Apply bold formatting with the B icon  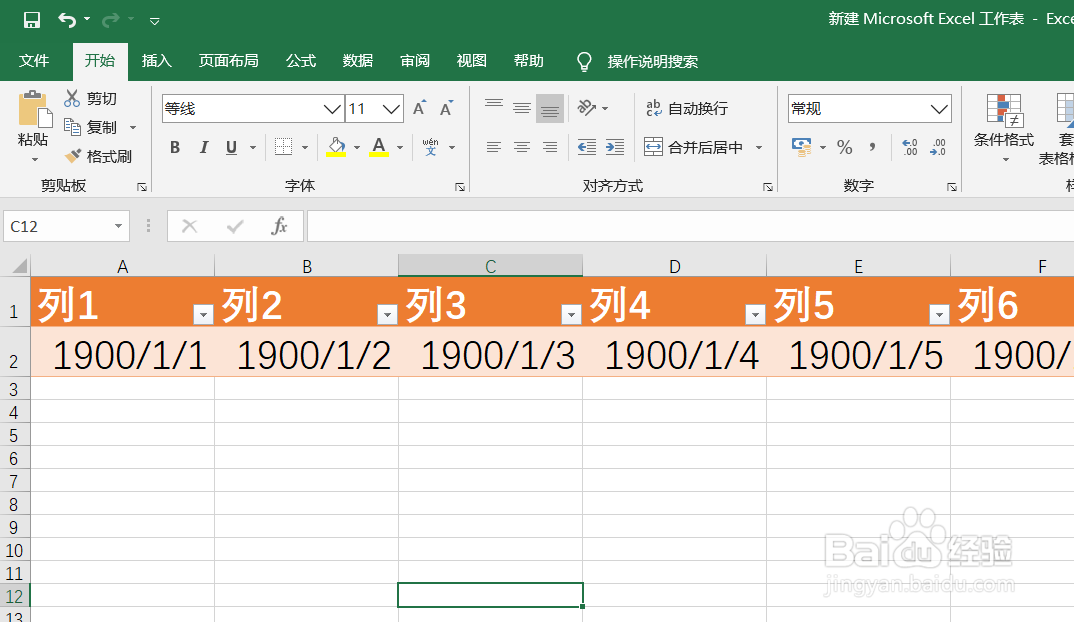(174, 146)
